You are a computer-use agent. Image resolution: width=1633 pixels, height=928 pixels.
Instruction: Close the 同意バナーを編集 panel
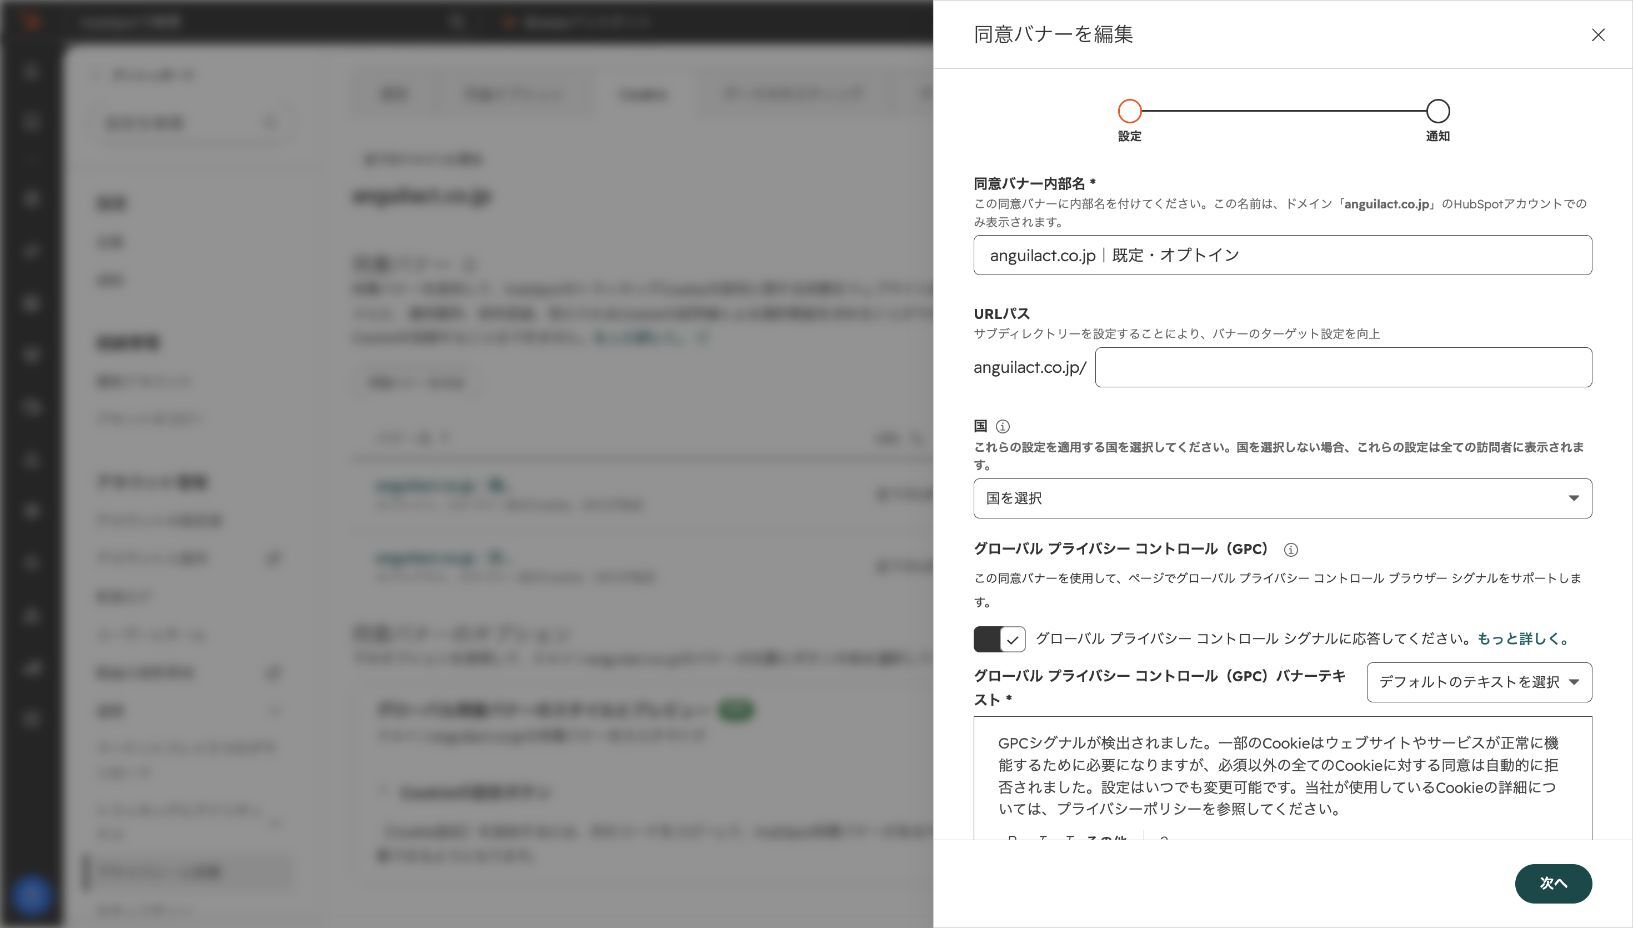1598,35
